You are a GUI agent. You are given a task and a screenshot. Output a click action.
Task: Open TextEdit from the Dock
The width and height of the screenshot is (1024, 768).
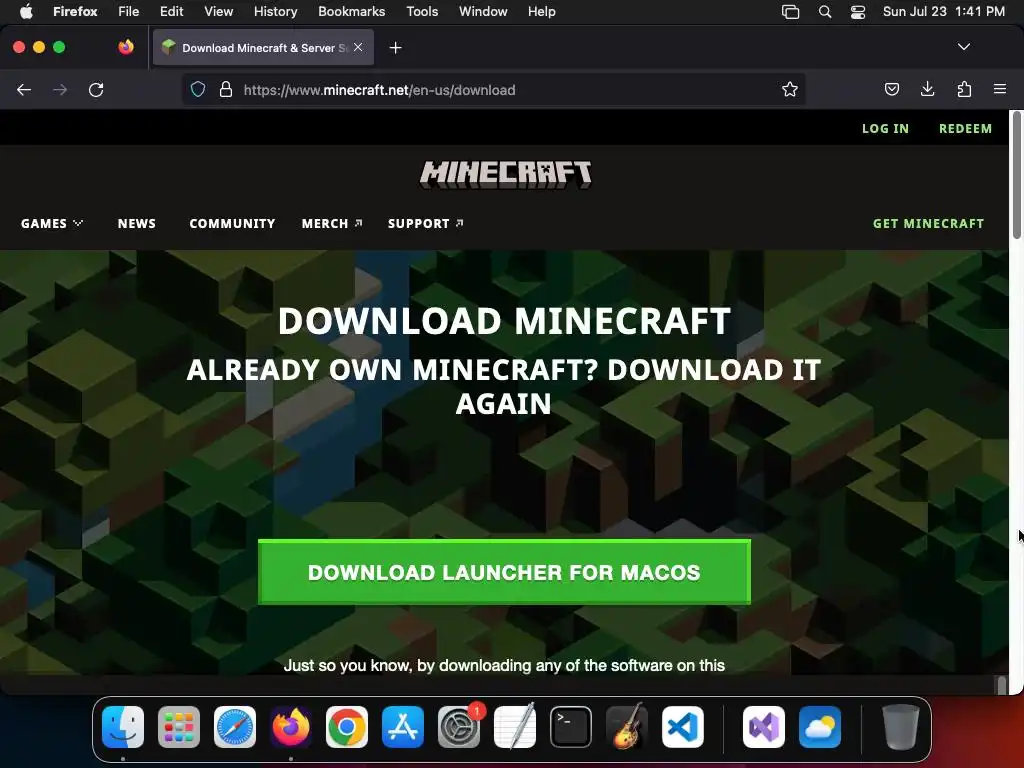point(515,727)
